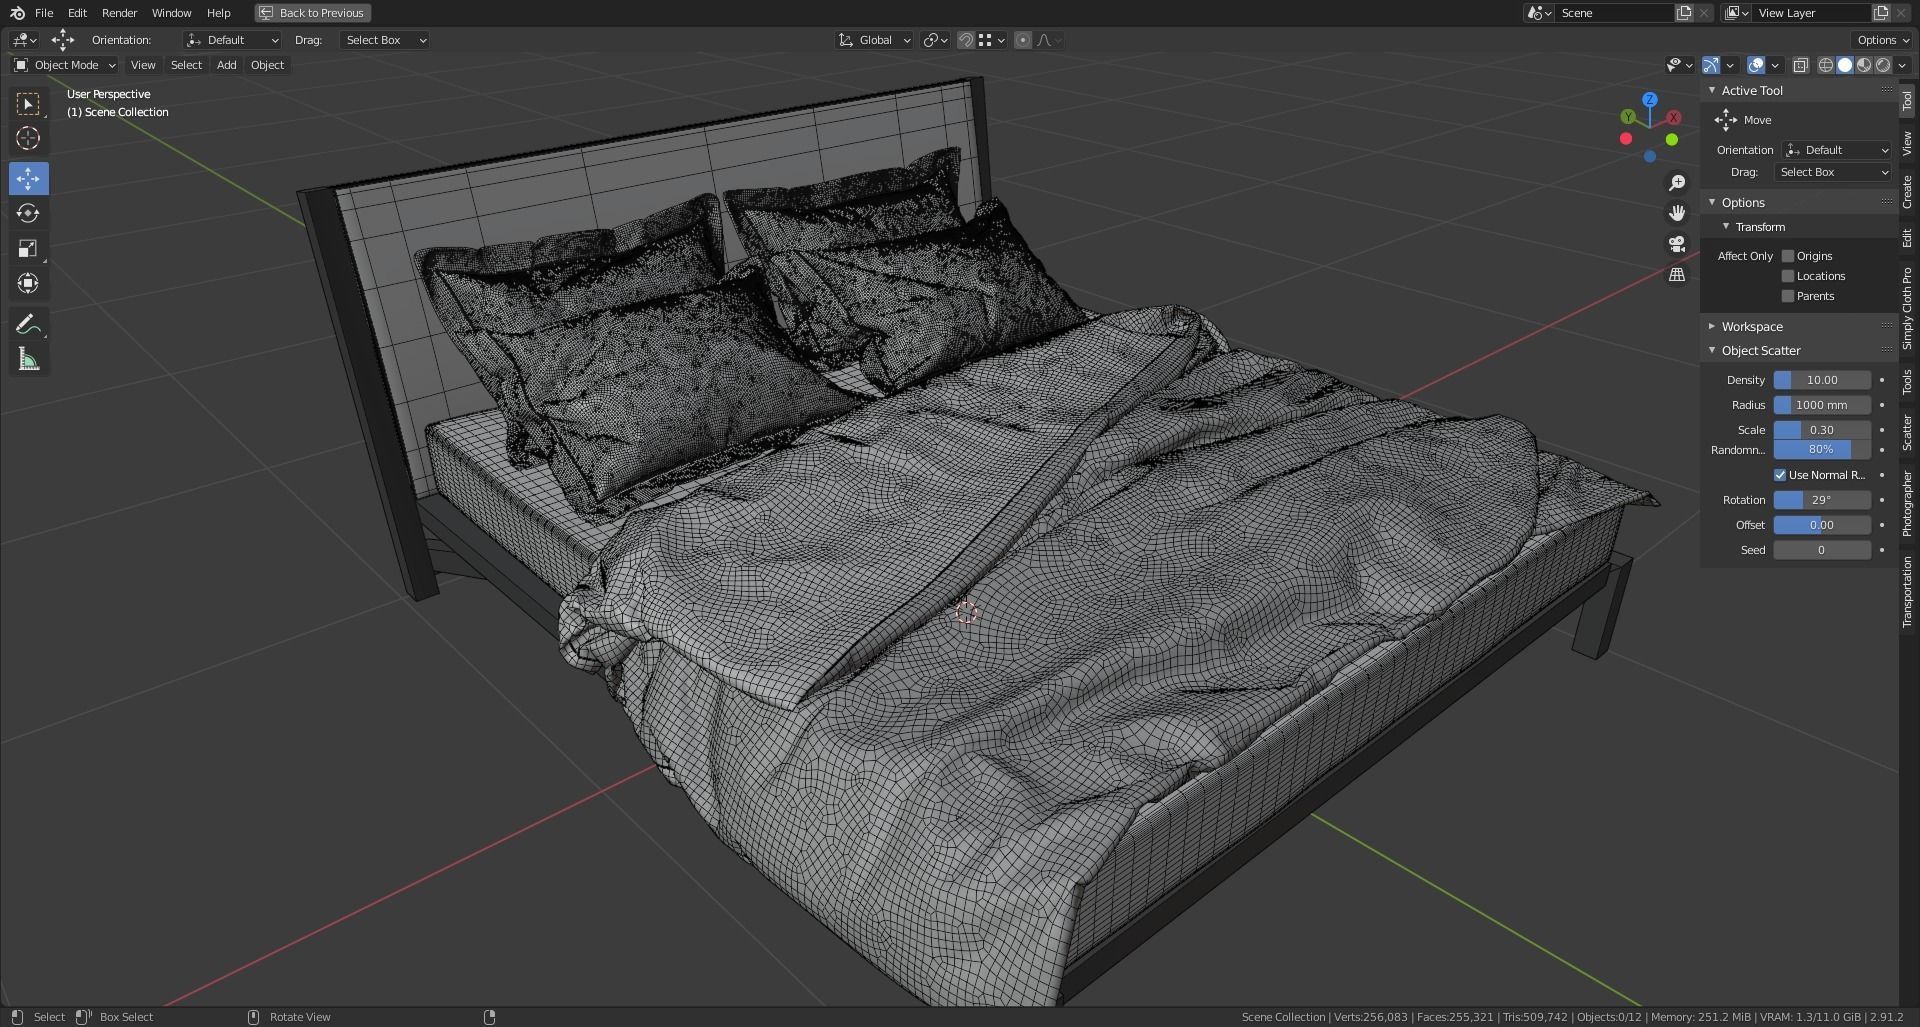Viewport: 1920px width, 1027px height.
Task: Open Global transform orientation dropdown
Action: (874, 40)
